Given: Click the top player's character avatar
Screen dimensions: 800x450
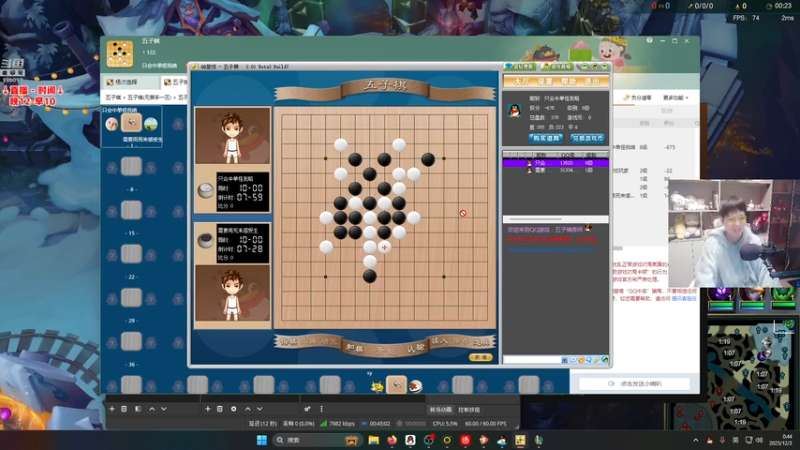Looking at the screenshot, I should coord(232,136).
